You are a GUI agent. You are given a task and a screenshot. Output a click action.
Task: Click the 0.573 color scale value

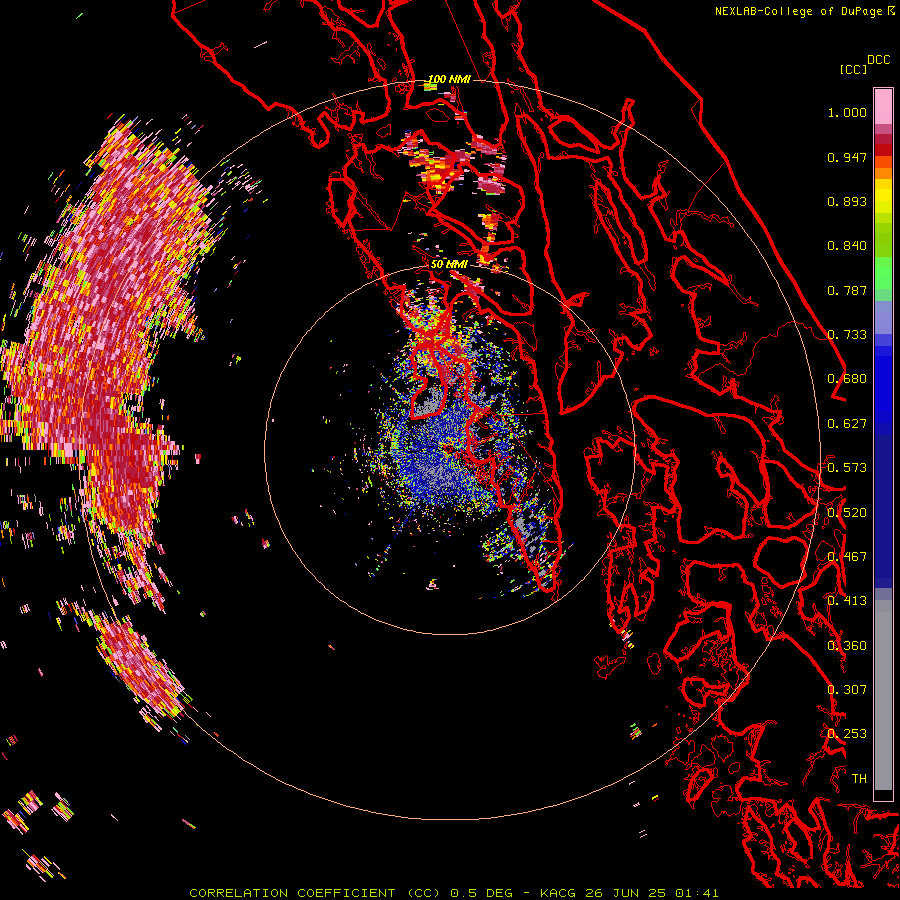(847, 468)
